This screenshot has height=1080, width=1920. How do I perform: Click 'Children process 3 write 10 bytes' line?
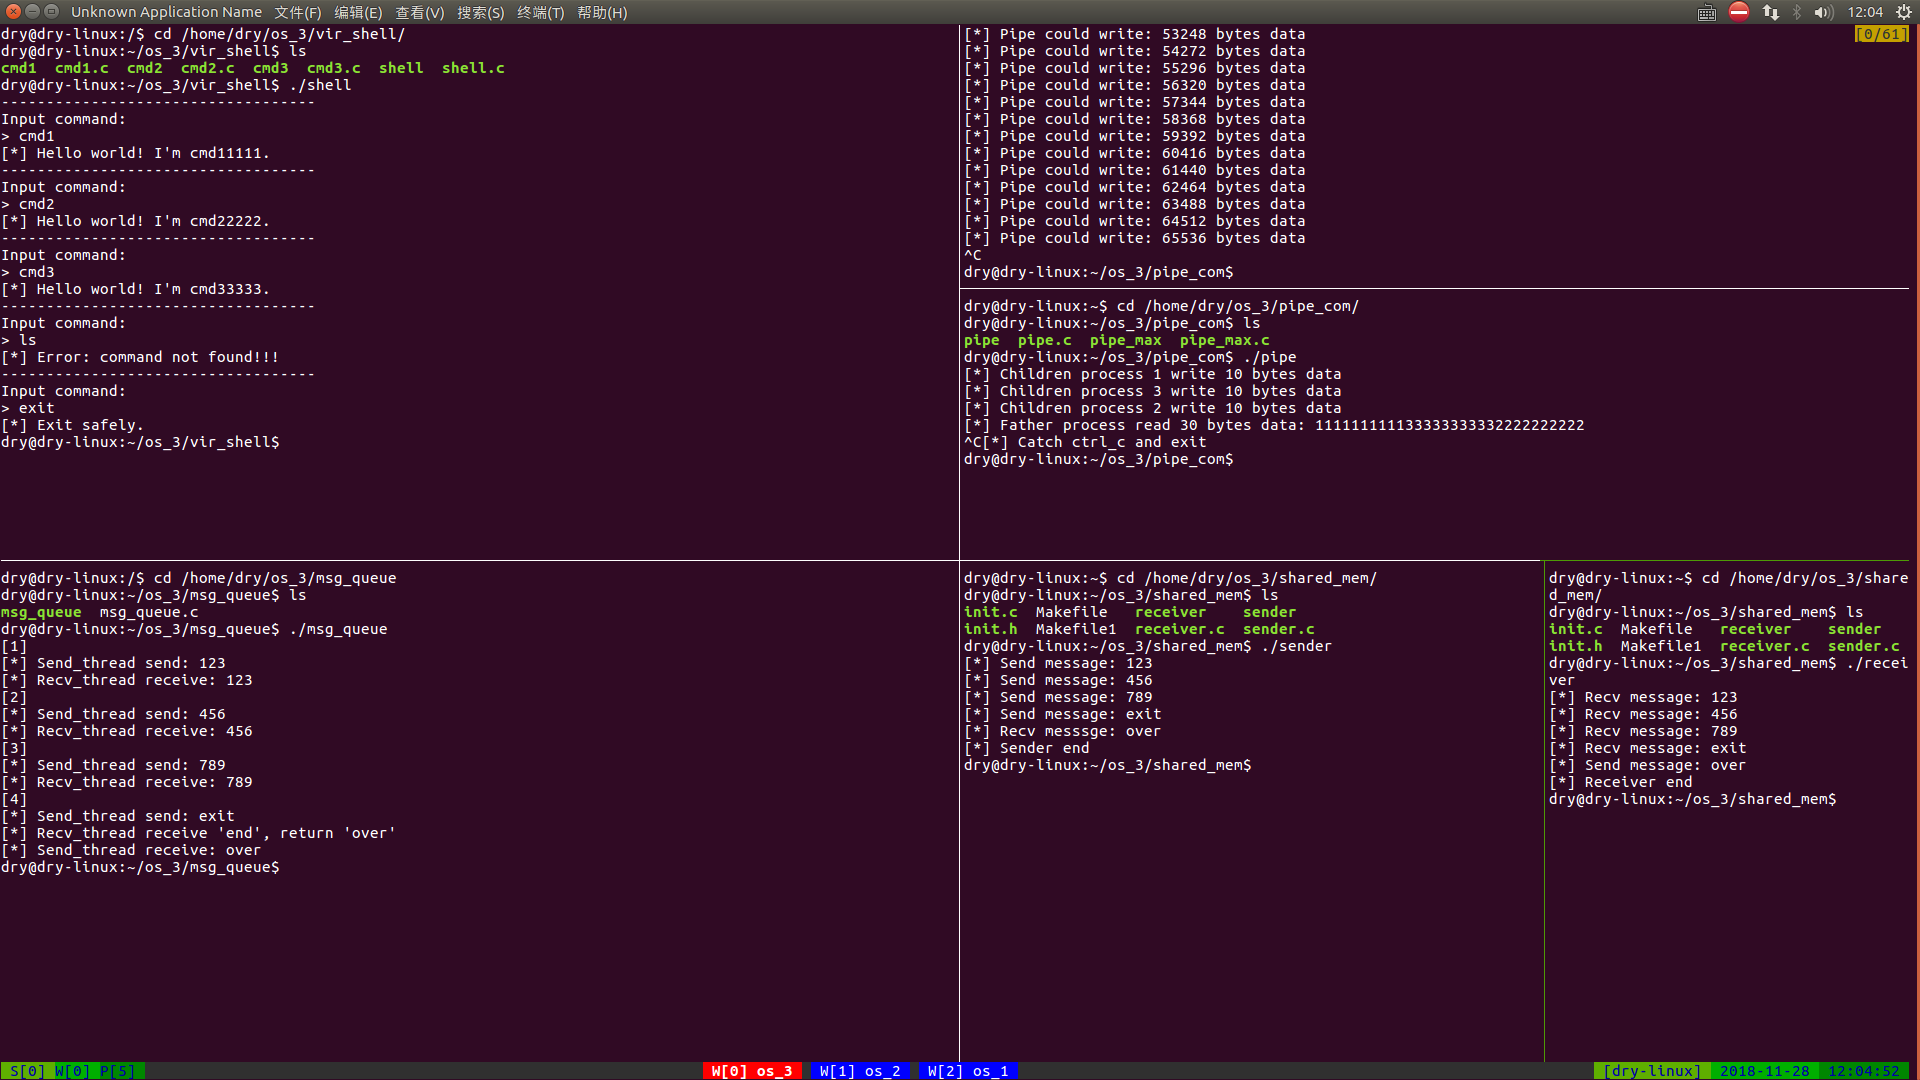point(1153,391)
